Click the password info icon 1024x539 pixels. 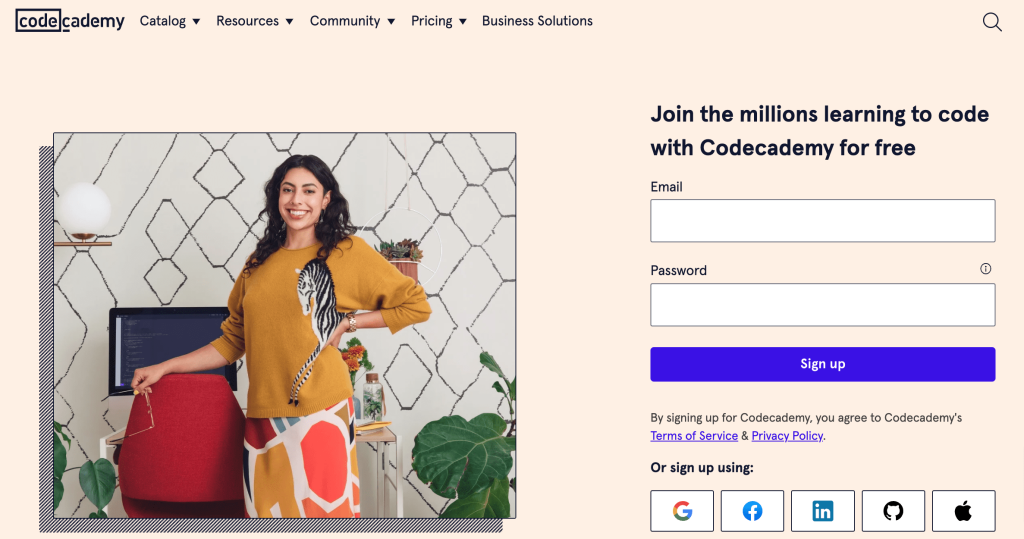coord(986,269)
